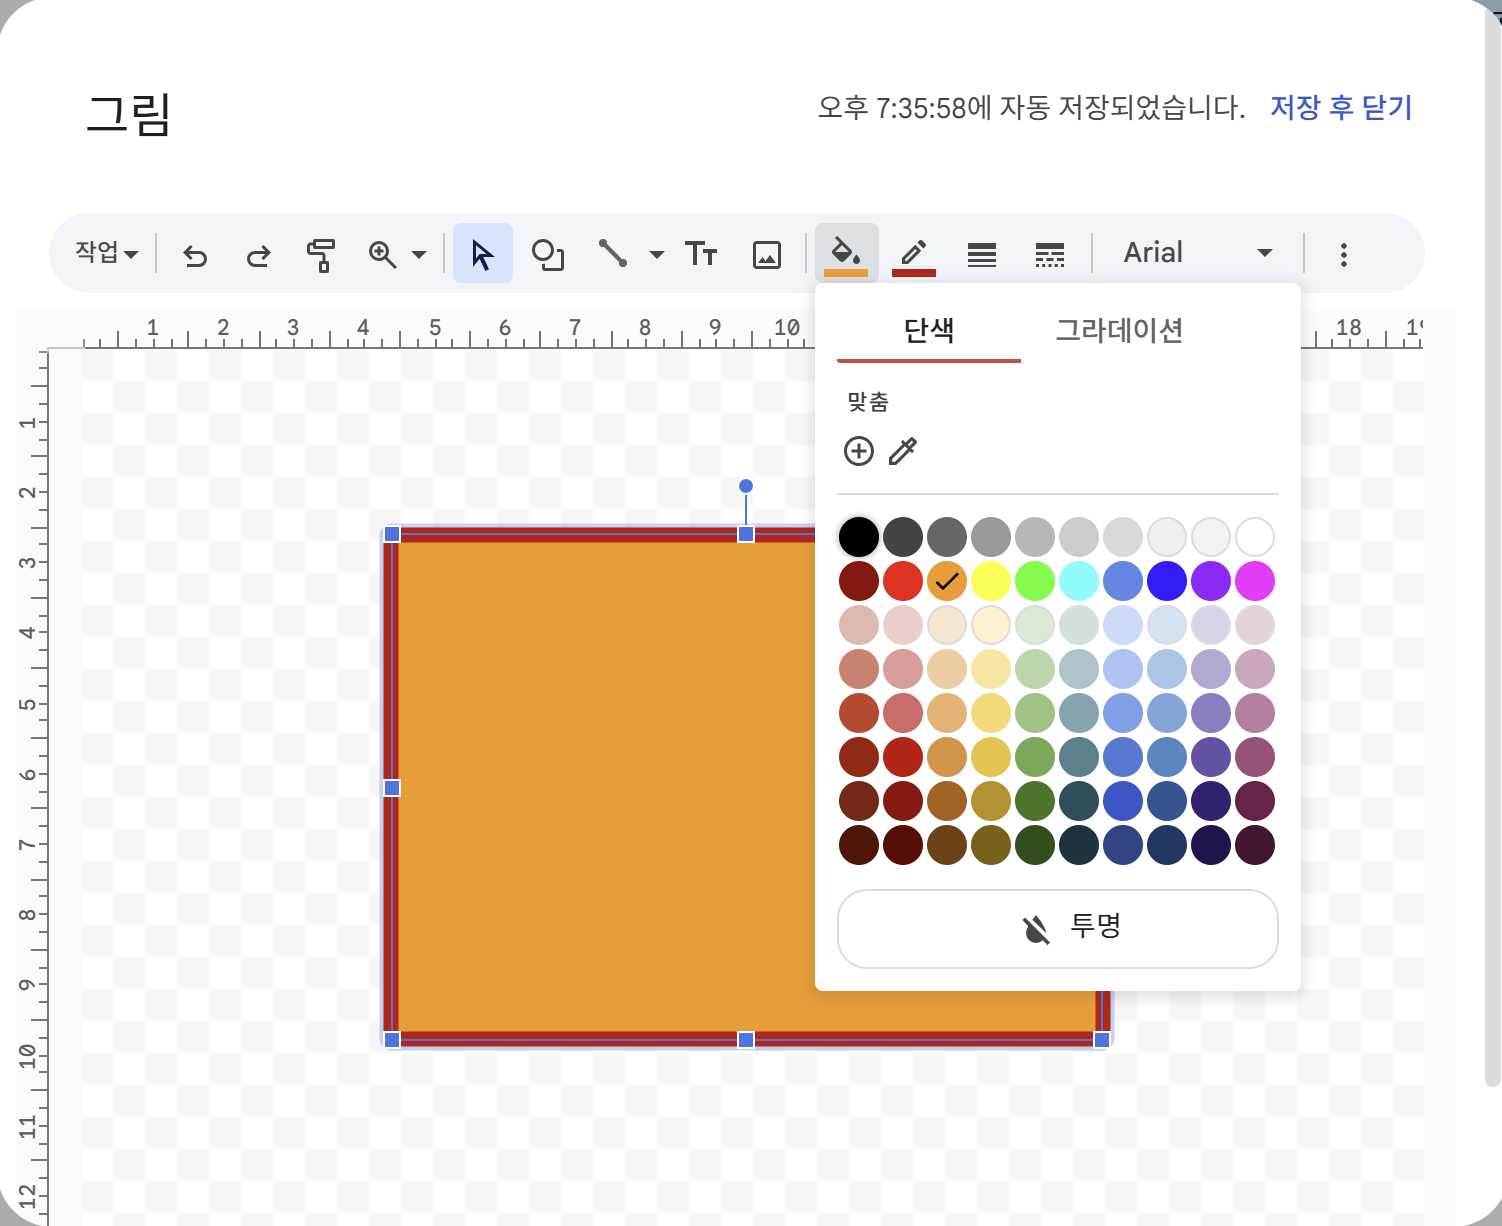Viewport: 1502px width, 1226px height.
Task: Activate the Select arrow cursor tool
Action: pos(483,254)
